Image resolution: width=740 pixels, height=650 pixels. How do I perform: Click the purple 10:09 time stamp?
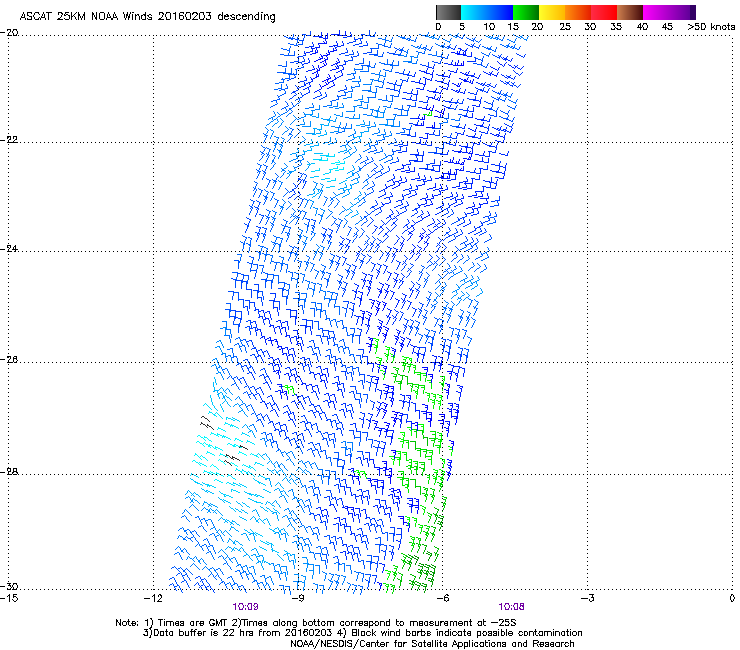point(245,607)
